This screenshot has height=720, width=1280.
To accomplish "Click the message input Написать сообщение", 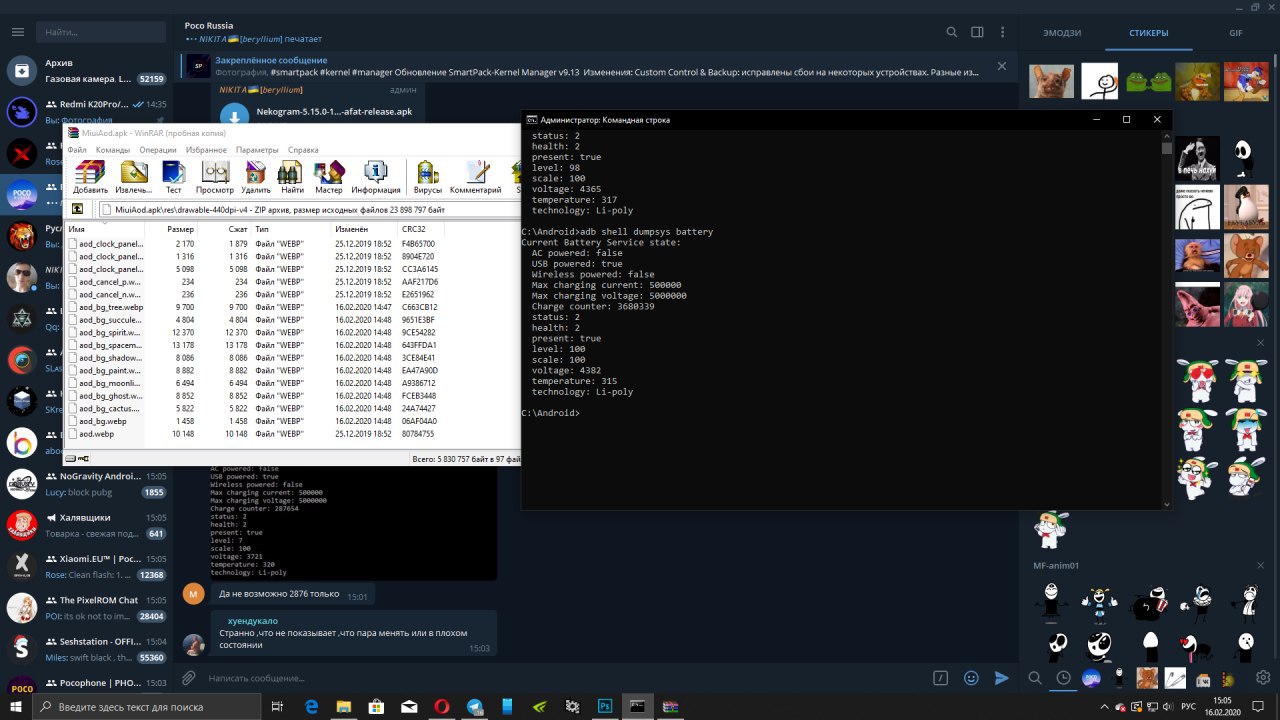I will click(565, 678).
